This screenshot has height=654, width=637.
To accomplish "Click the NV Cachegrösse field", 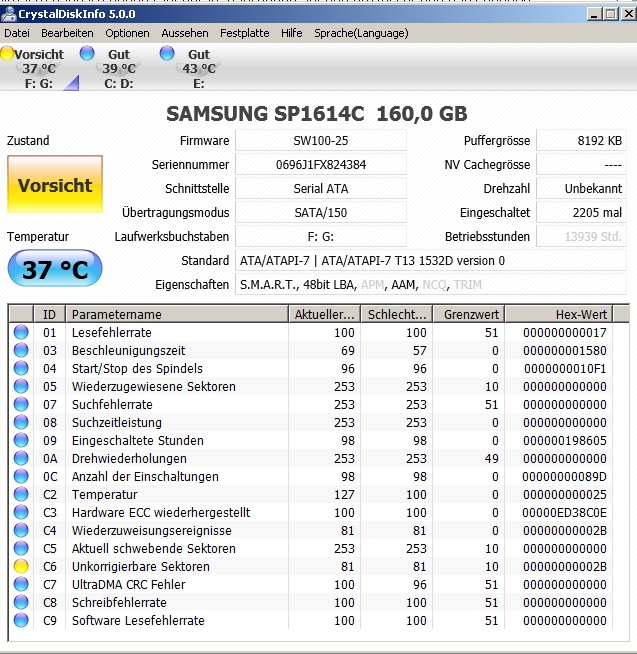I will click(x=582, y=164).
